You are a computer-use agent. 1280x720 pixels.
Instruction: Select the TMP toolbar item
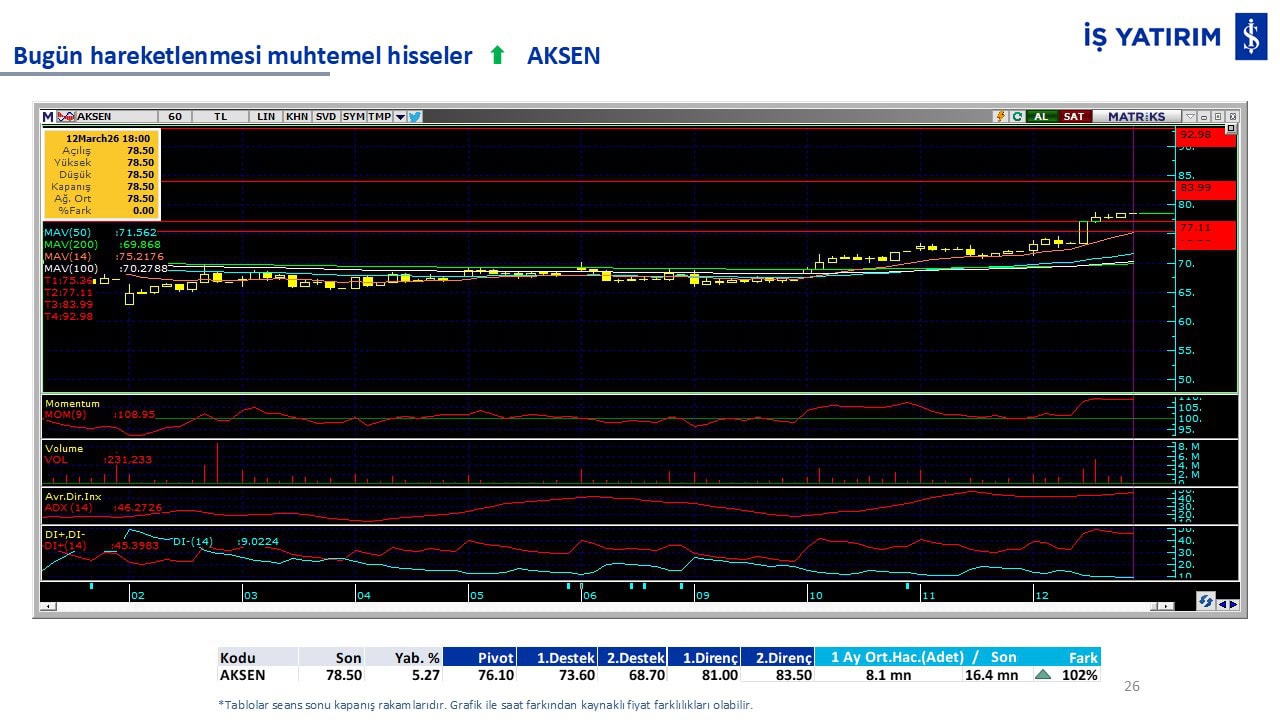click(x=379, y=116)
